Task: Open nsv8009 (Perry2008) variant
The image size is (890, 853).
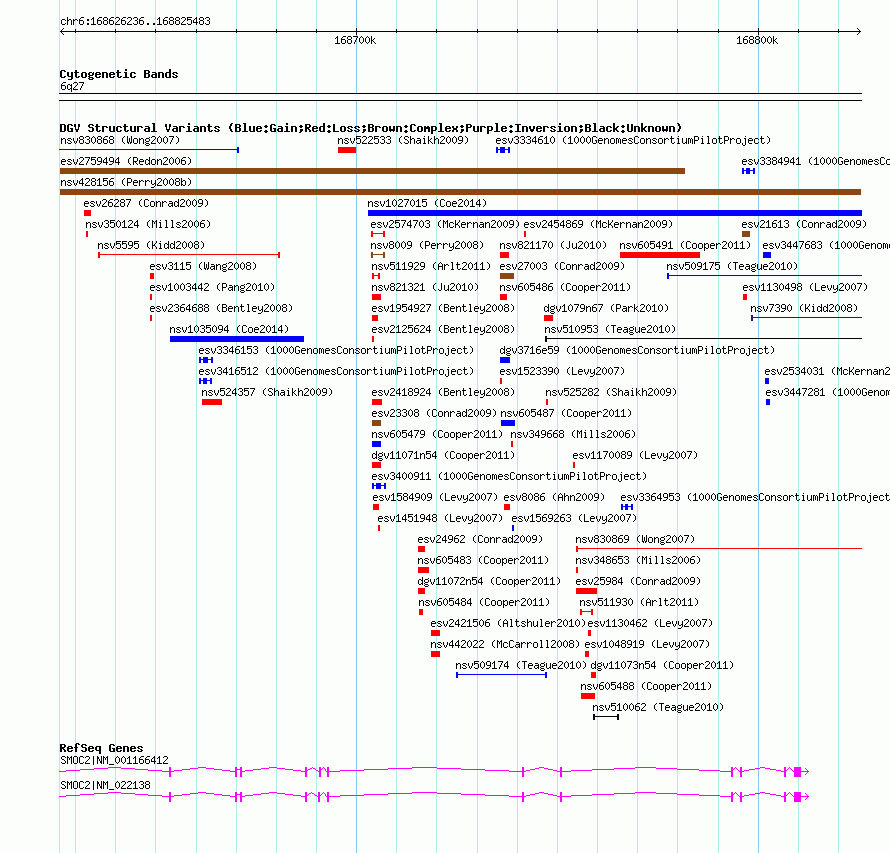Action: coord(427,245)
